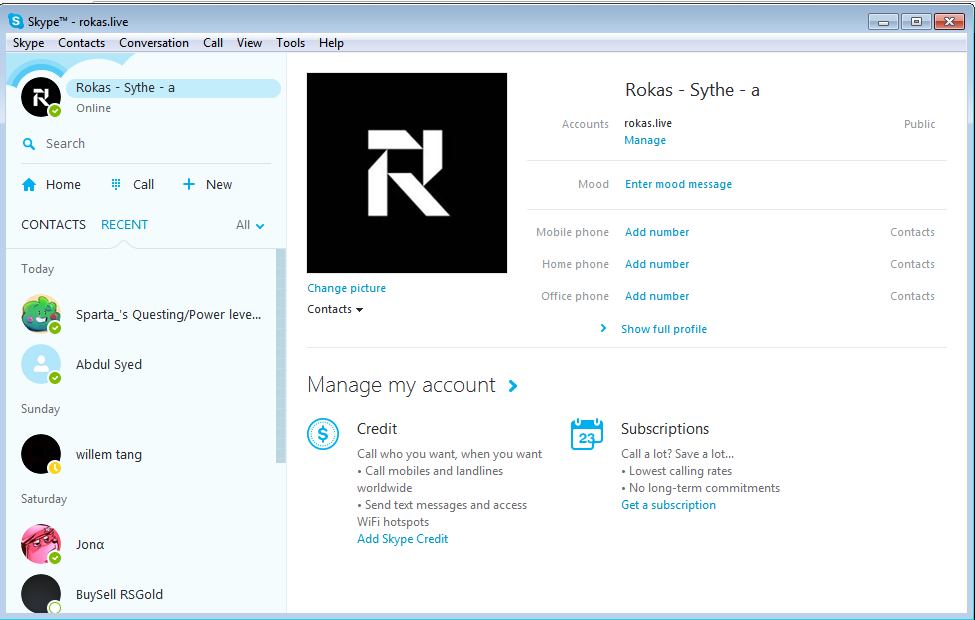Click the green online status badge on own avatar
975x620 pixels.
coord(55,111)
